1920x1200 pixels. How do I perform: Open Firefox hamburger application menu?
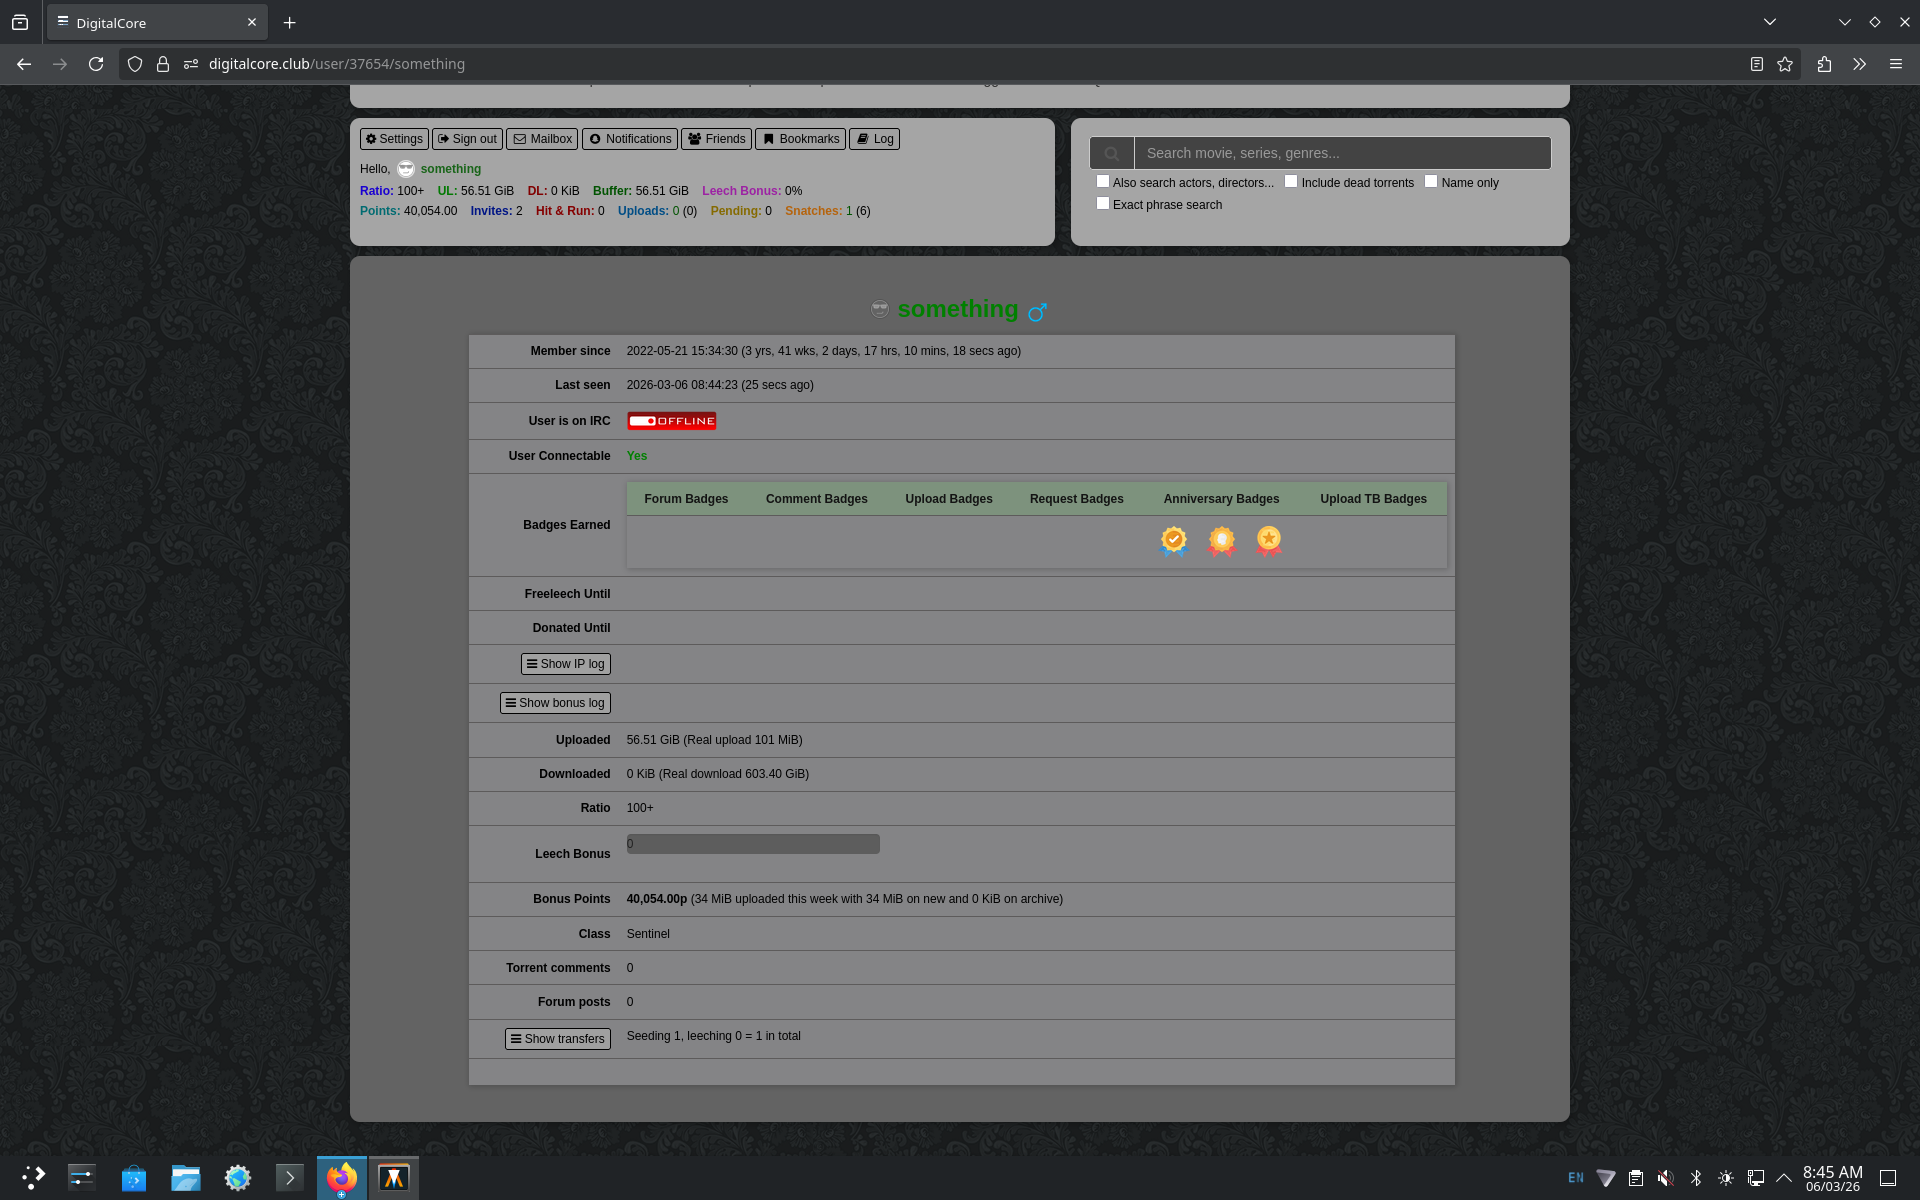click(1895, 64)
